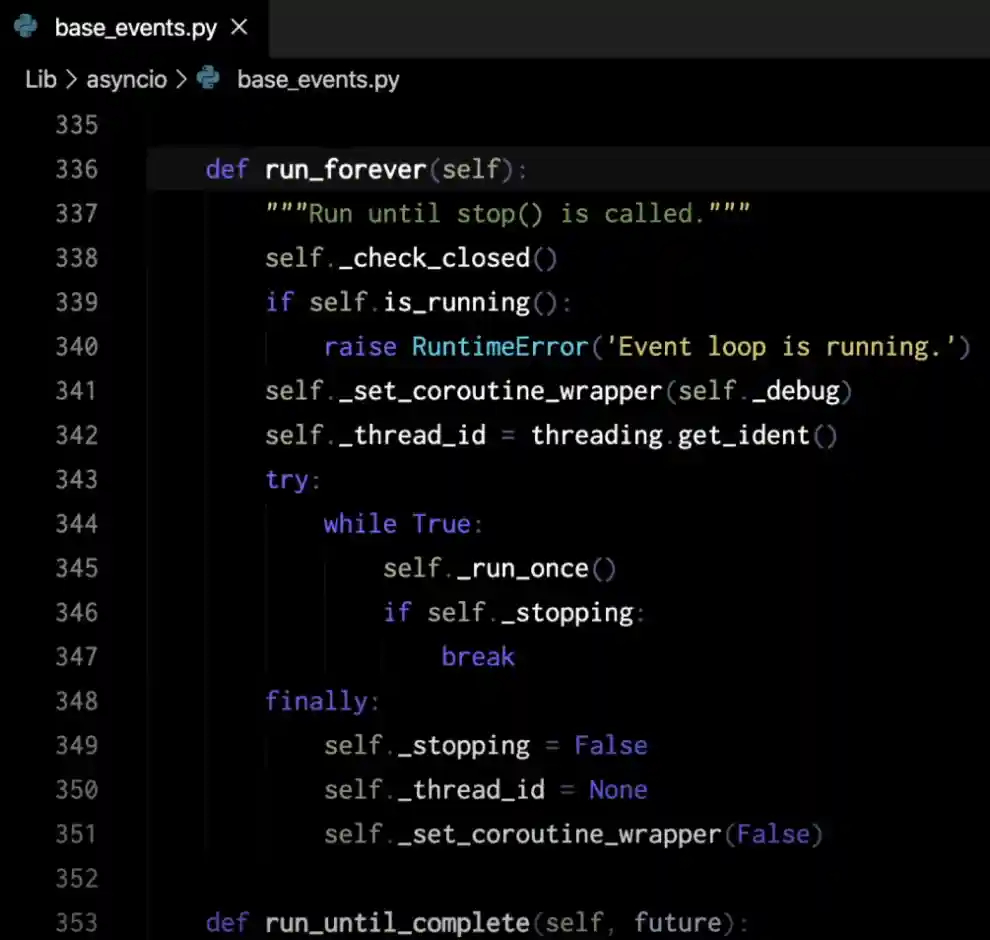This screenshot has height=940, width=990.
Task: Click None on line 350
Action: 619,790
